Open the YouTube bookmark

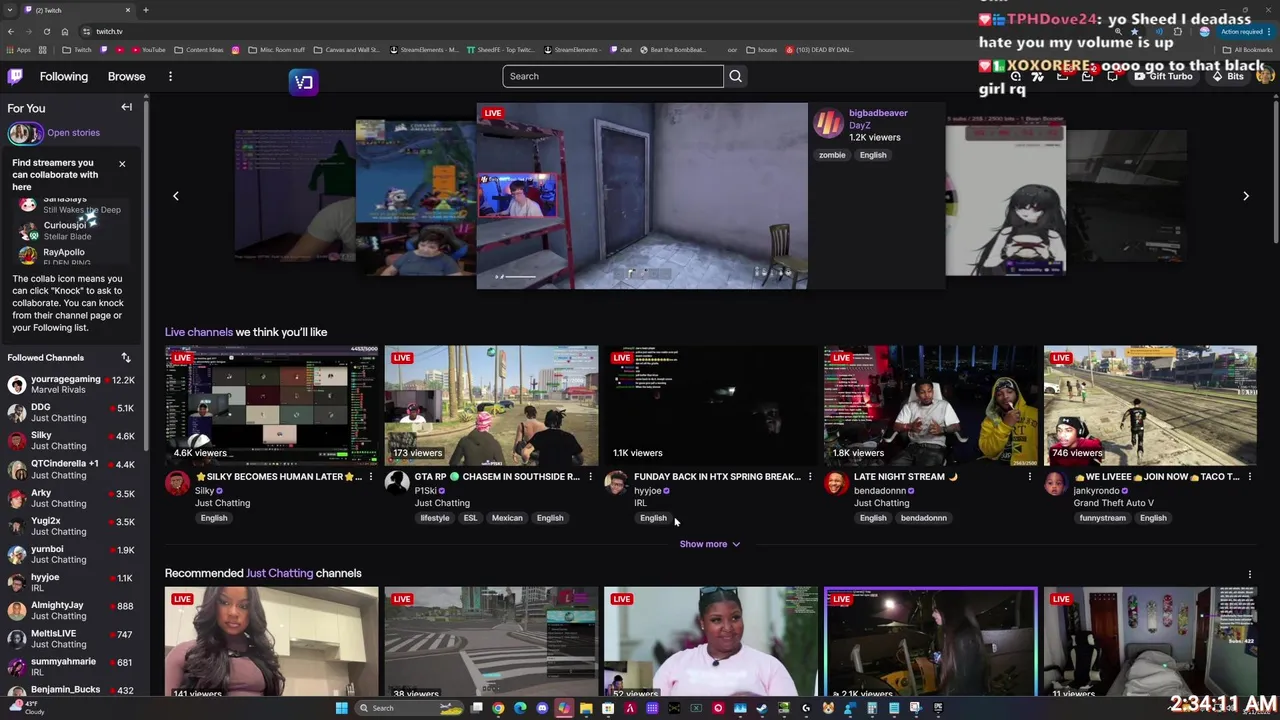click(x=148, y=49)
